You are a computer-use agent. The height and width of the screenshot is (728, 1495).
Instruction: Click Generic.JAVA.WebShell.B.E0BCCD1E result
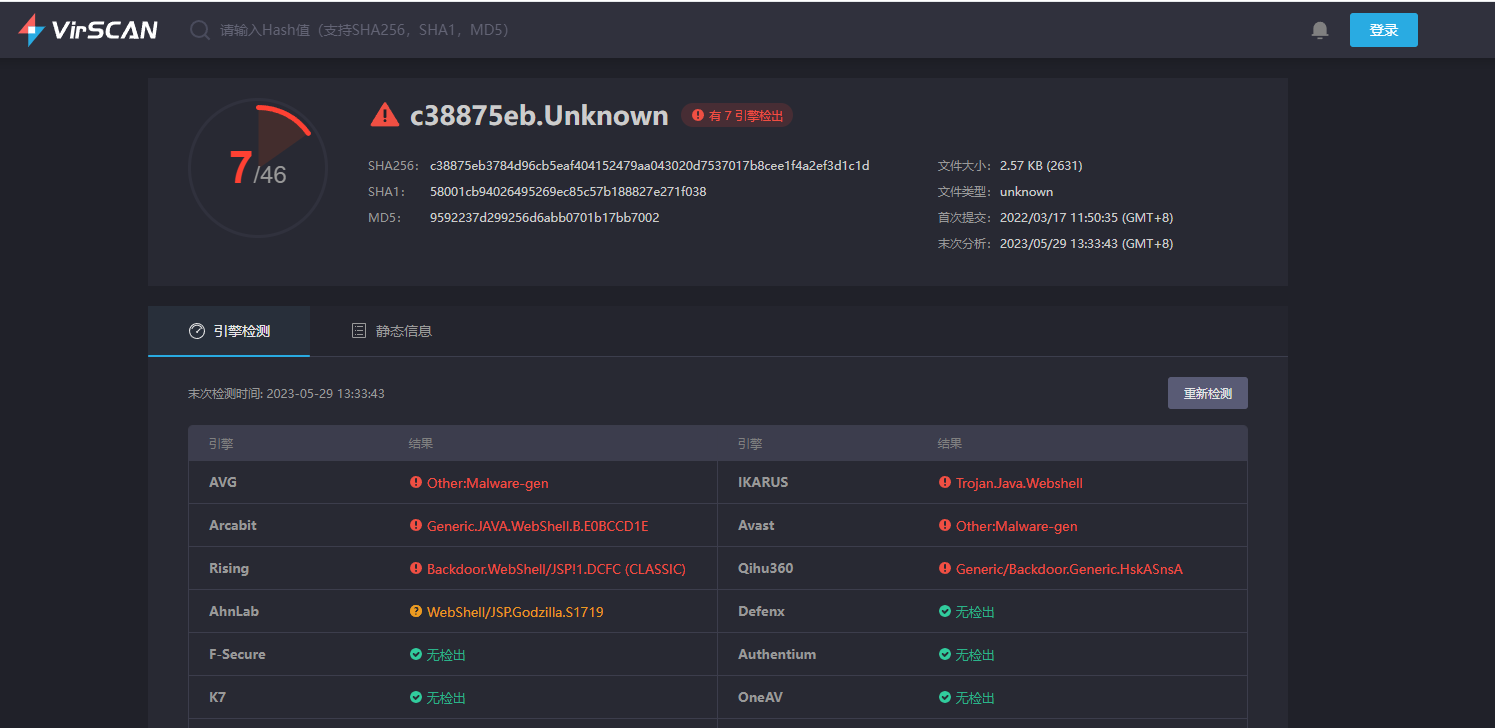coord(538,525)
